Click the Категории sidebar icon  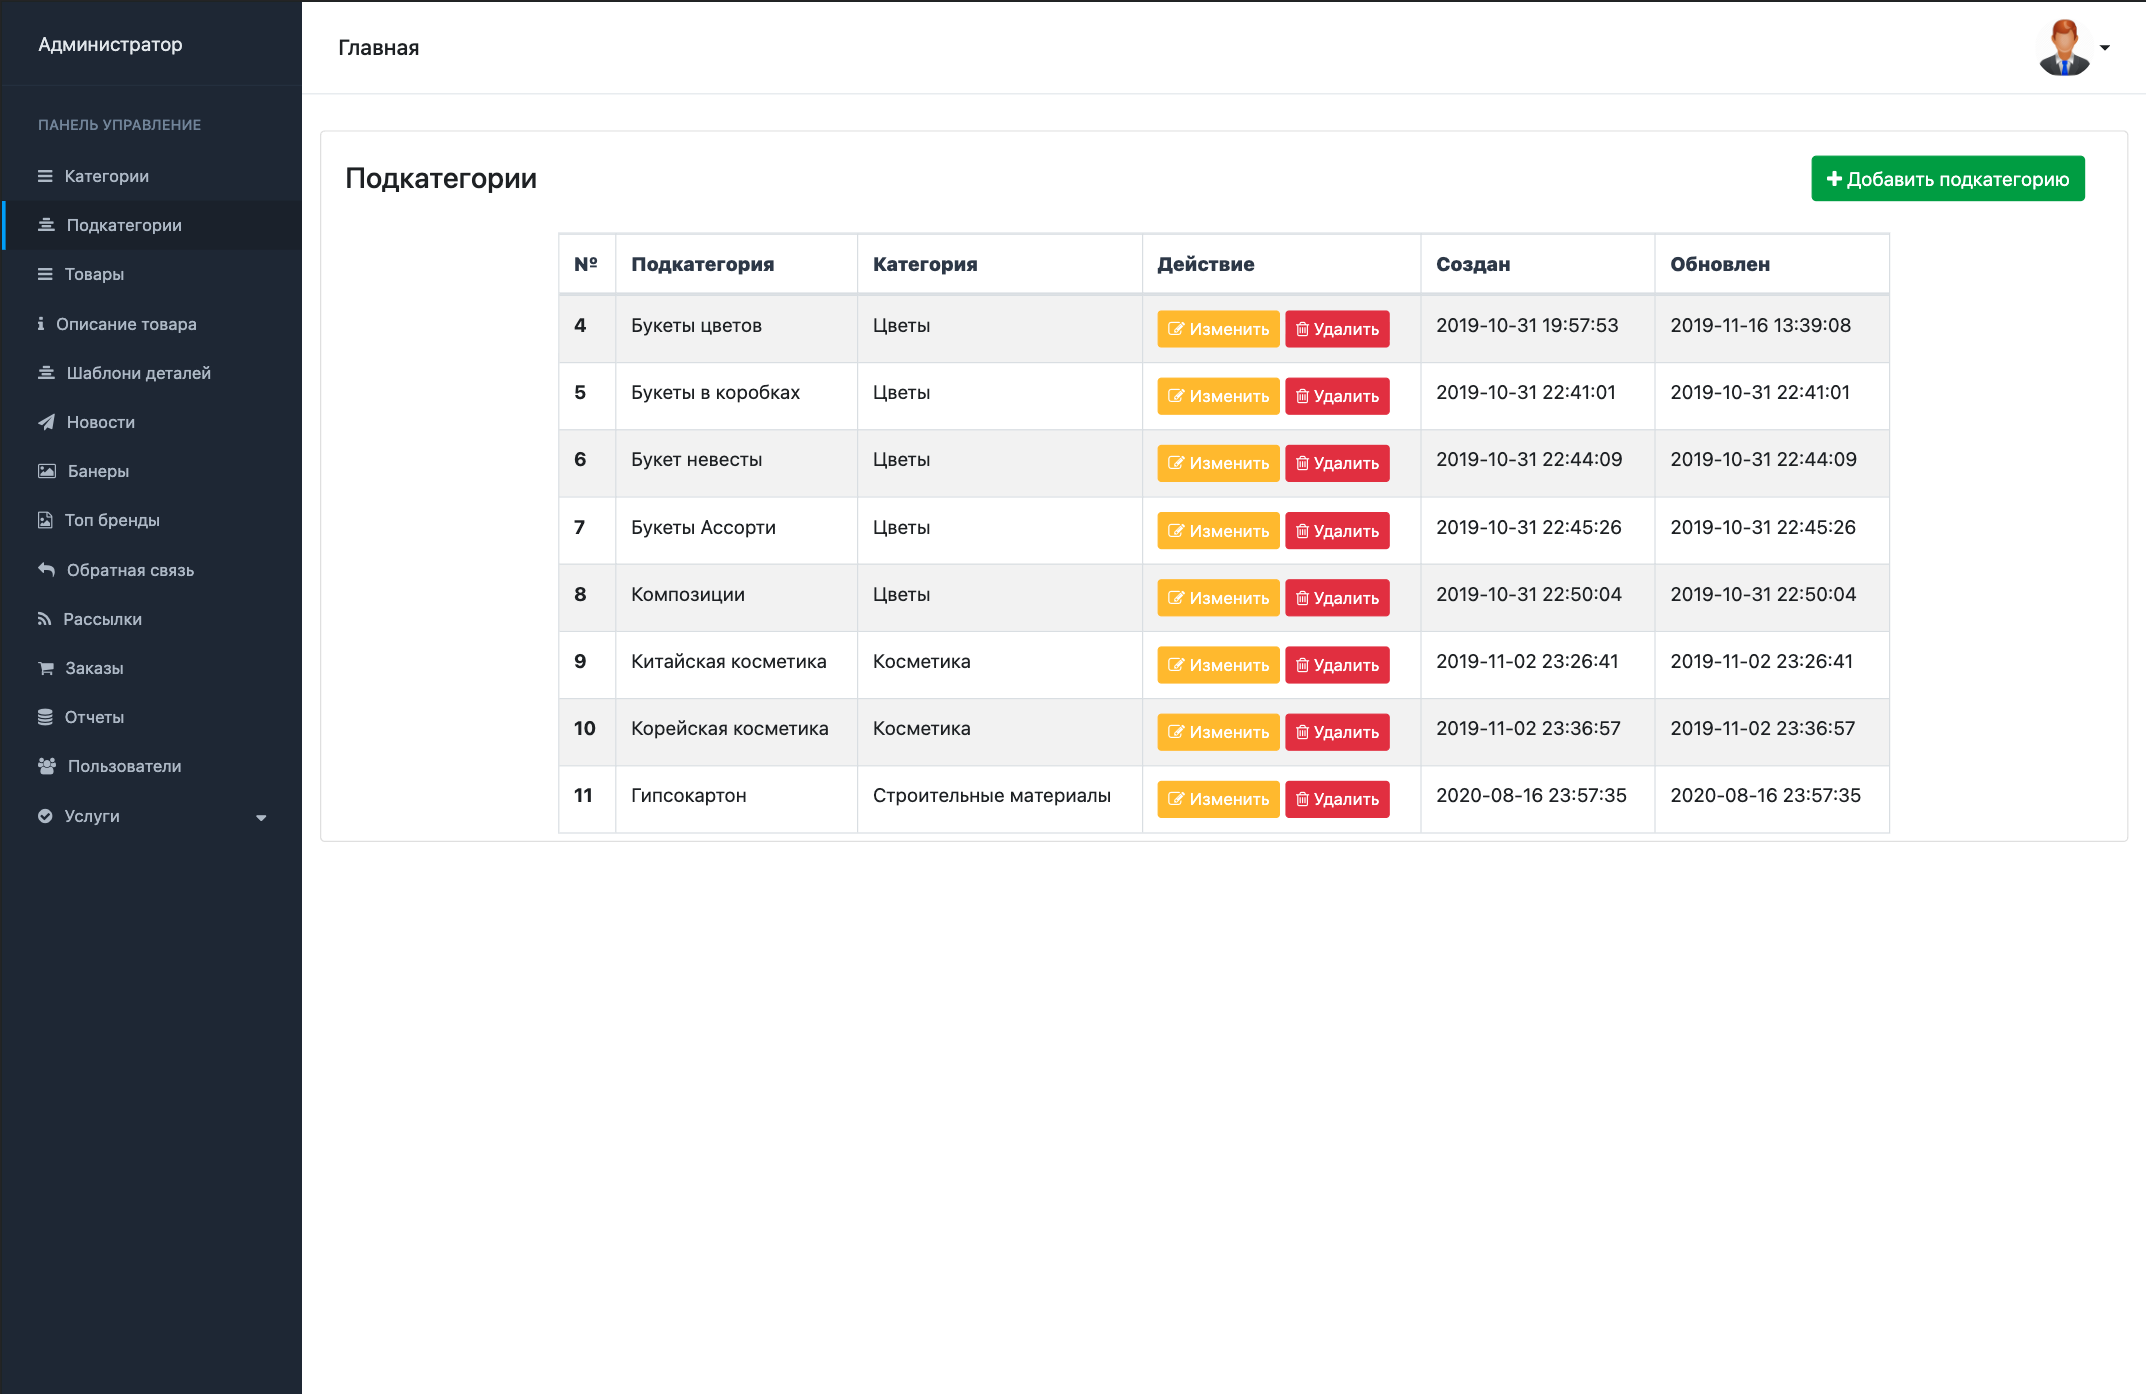click(45, 176)
